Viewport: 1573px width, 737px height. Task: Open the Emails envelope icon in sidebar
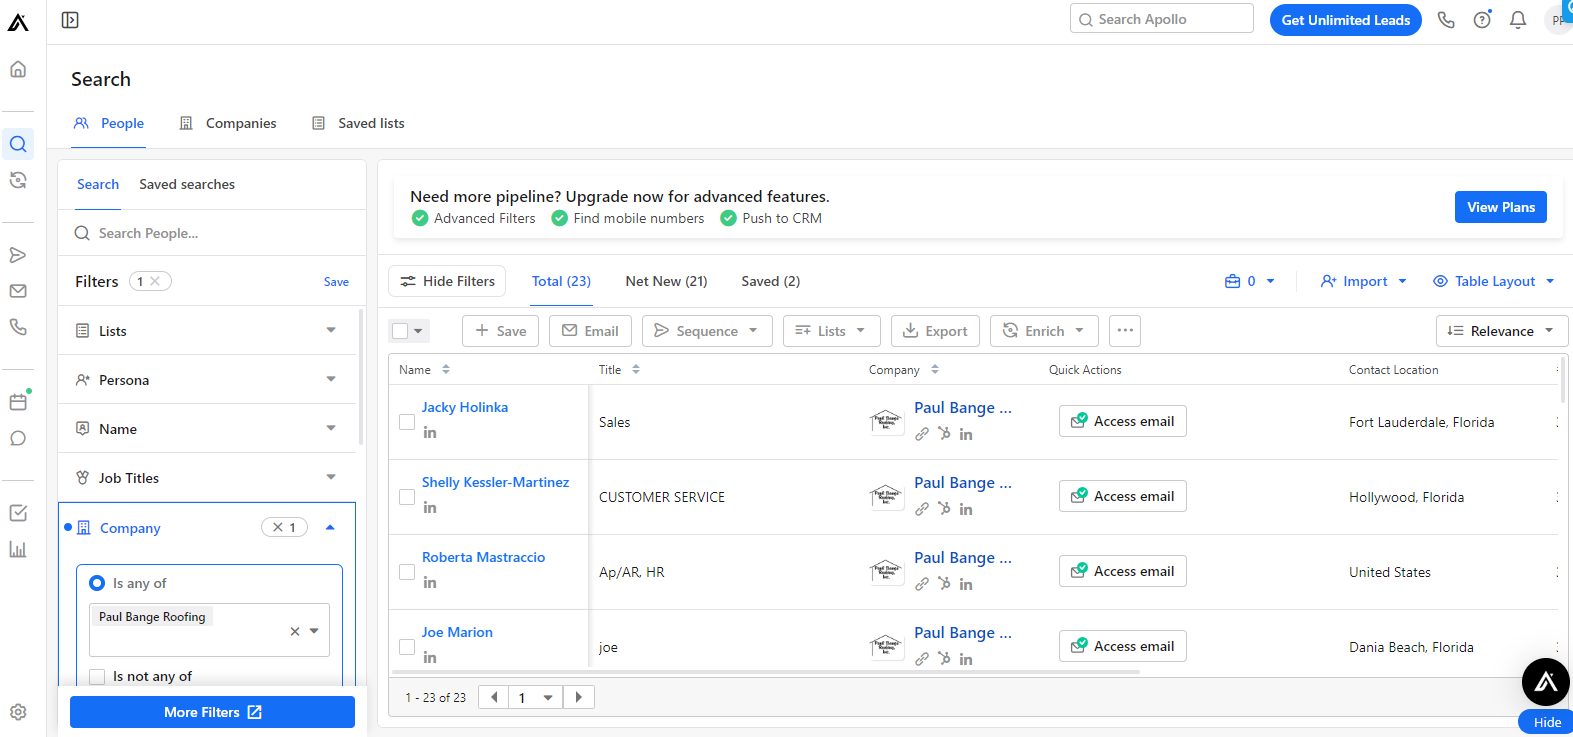click(x=18, y=291)
